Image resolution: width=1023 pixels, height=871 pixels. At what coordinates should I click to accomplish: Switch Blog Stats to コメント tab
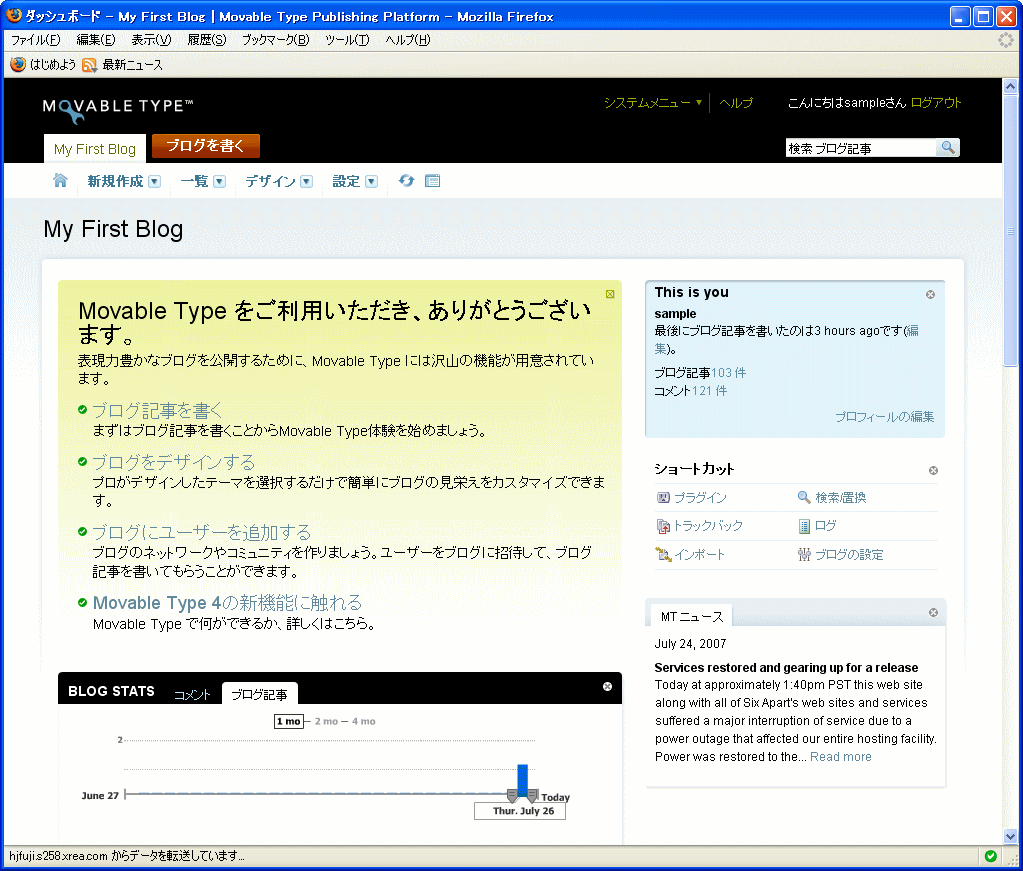click(x=192, y=695)
